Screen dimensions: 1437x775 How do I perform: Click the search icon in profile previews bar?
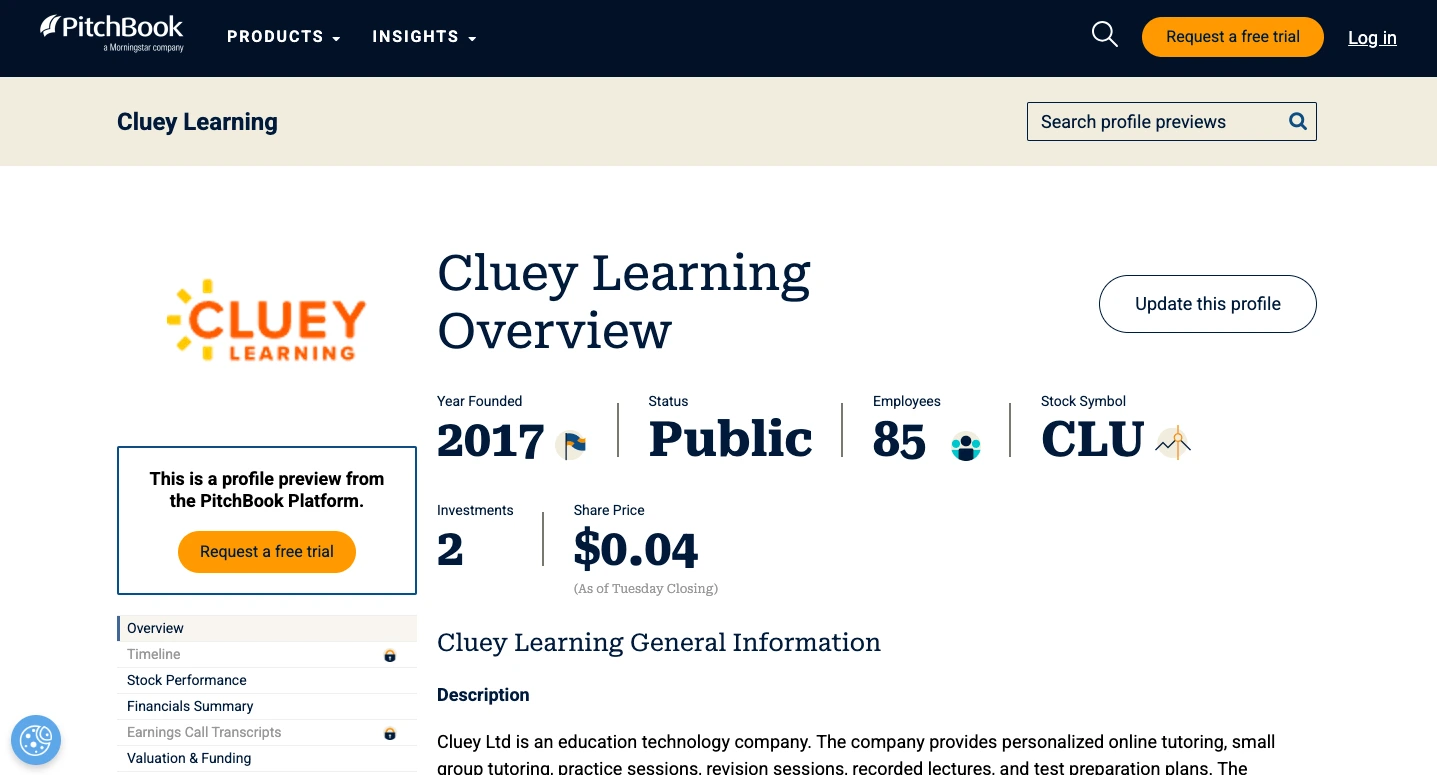pyautogui.click(x=1297, y=121)
